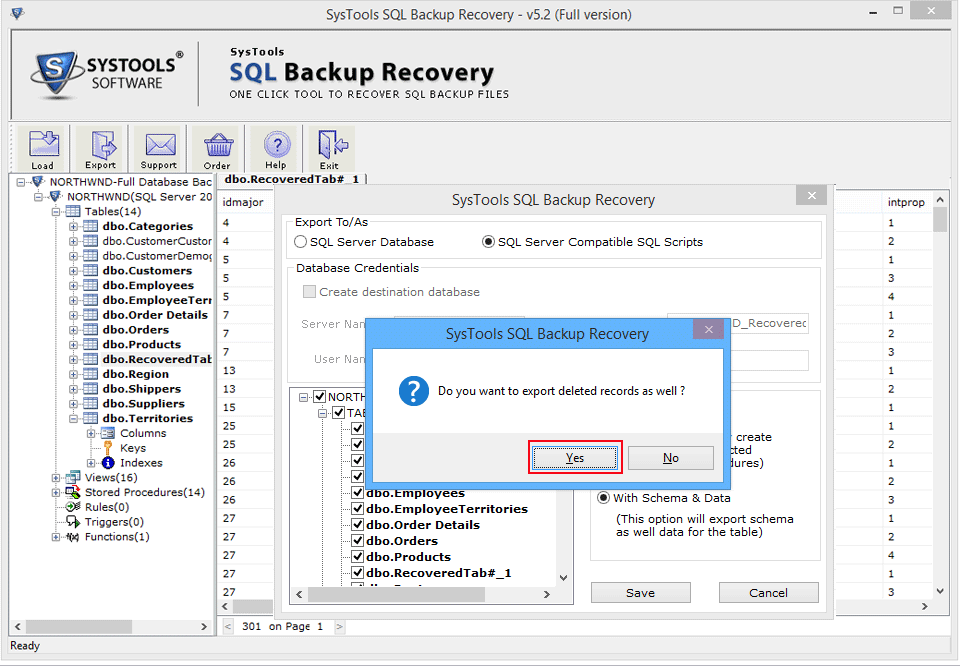Select SQL Server Compatible SQL Scripts option
The height and width of the screenshot is (666, 960).
click(488, 242)
